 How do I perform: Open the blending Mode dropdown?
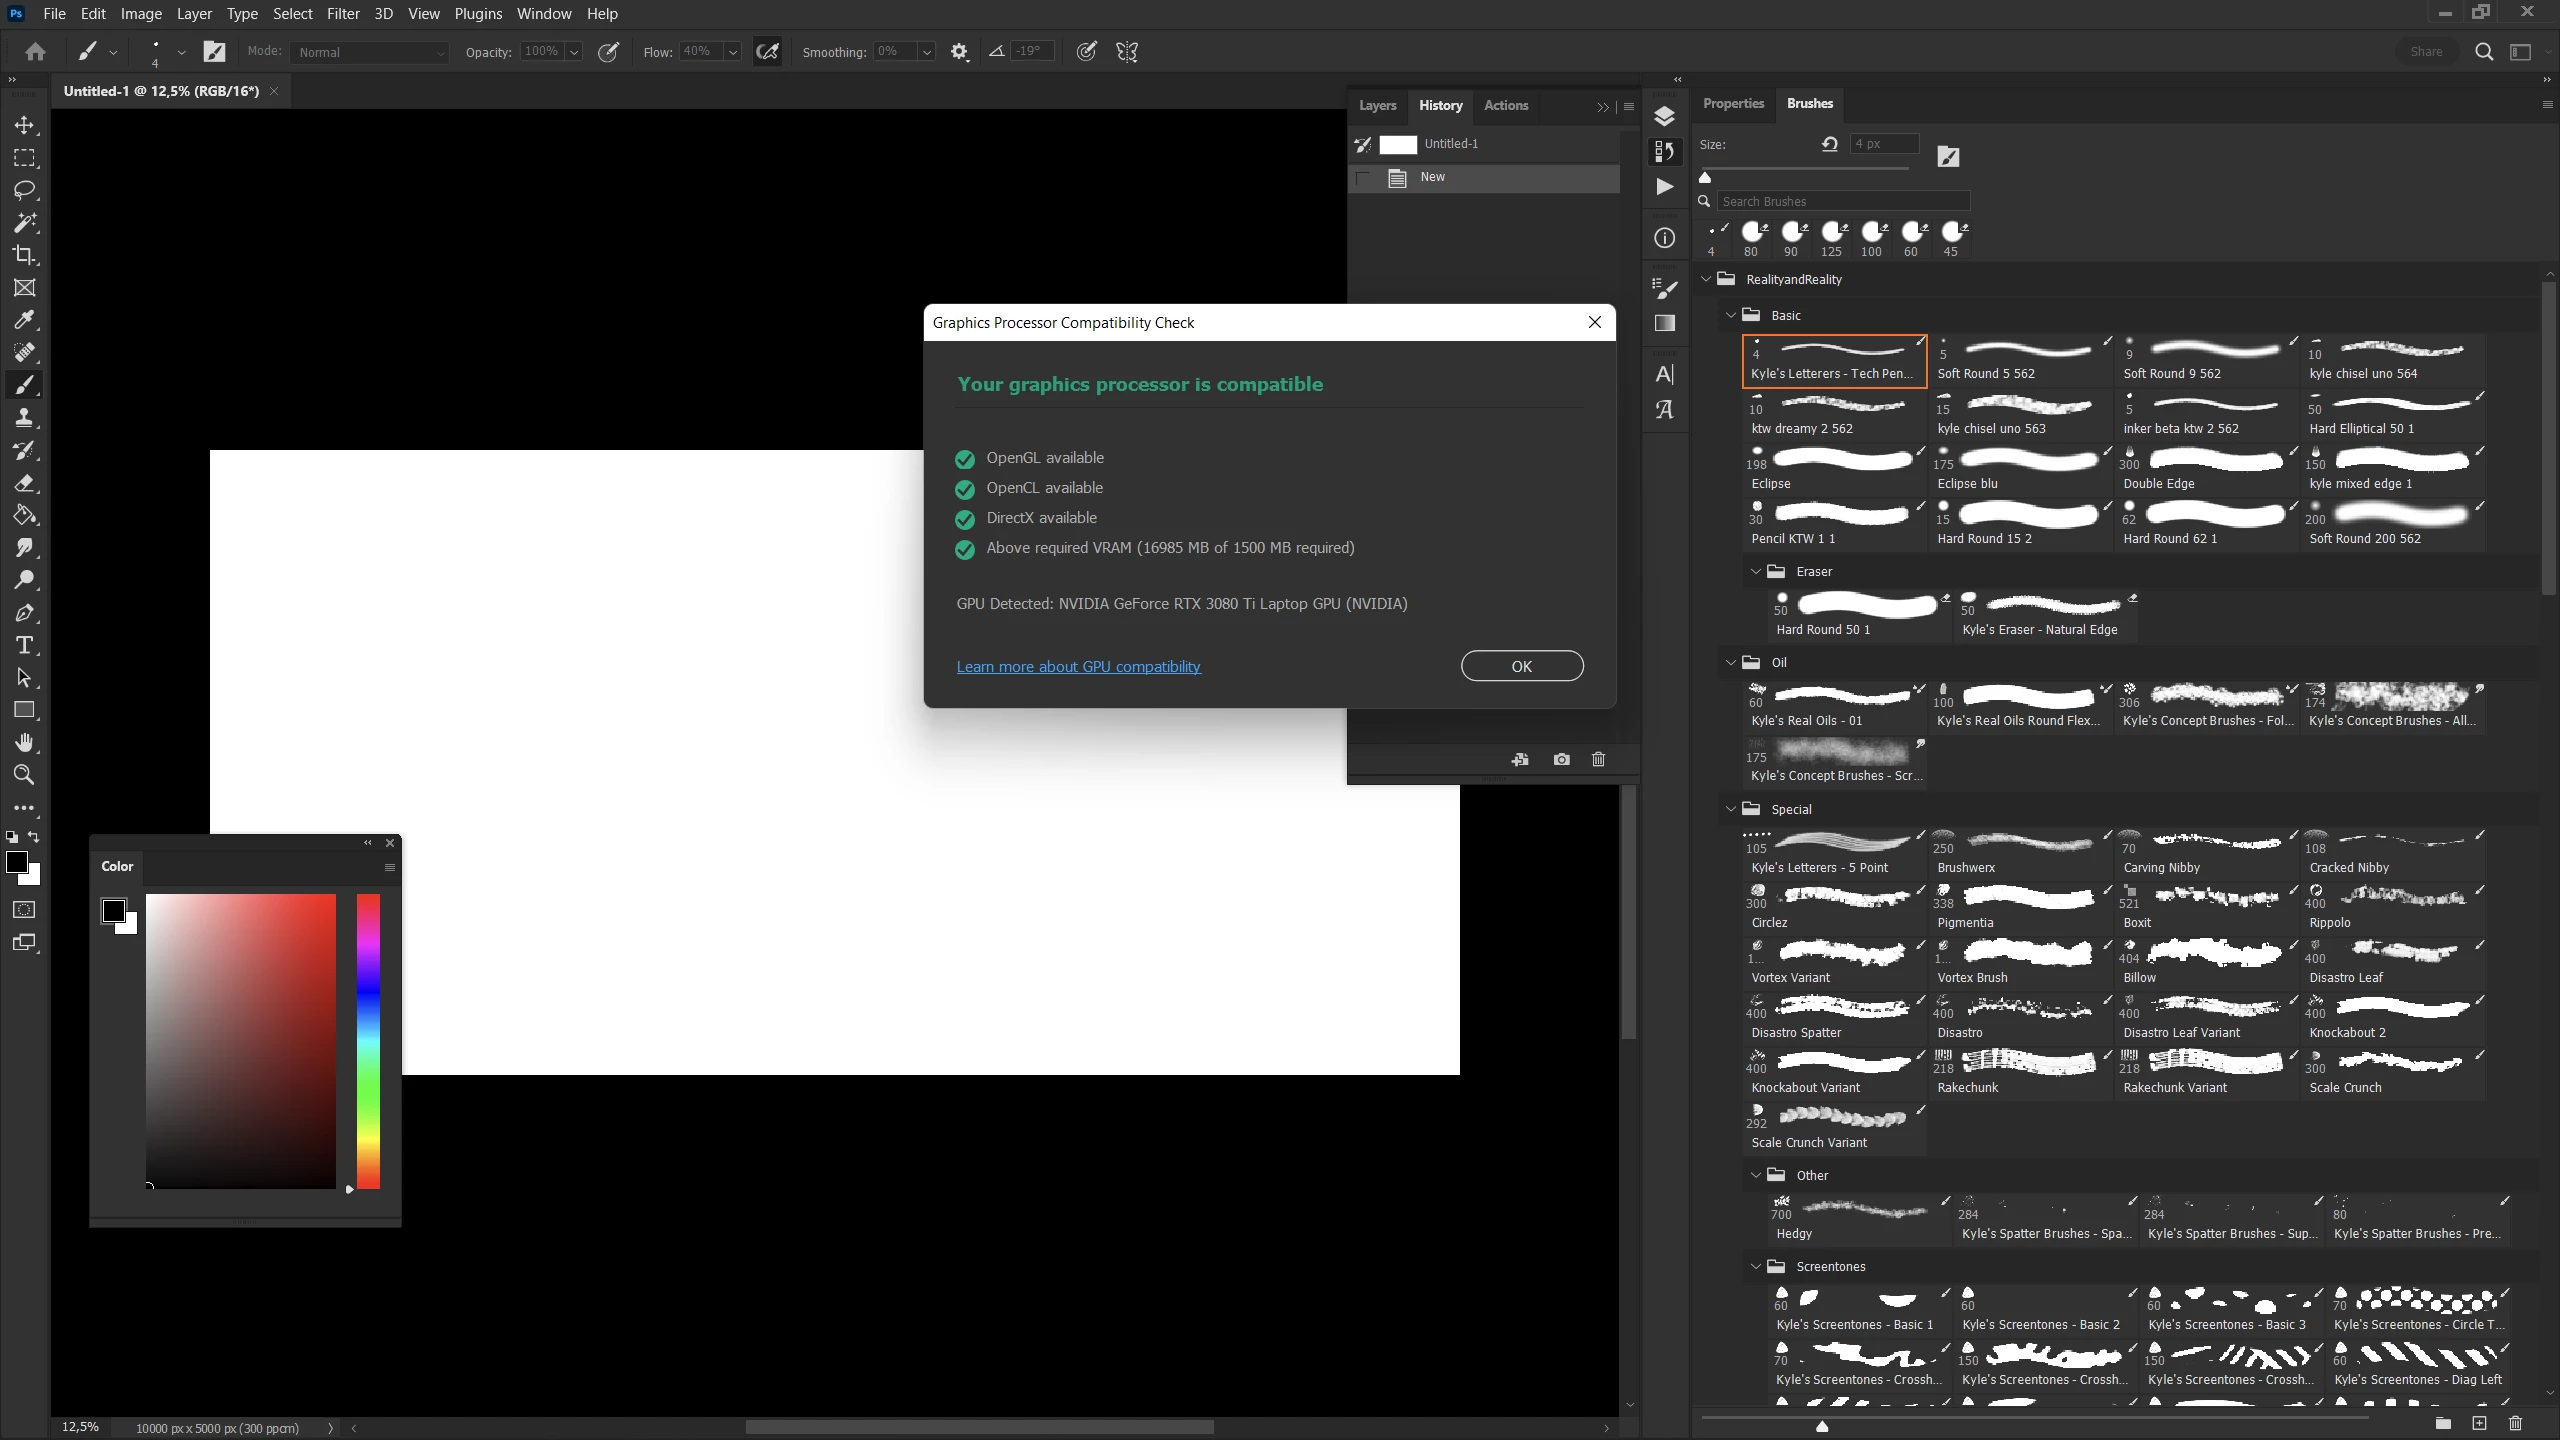(369, 52)
